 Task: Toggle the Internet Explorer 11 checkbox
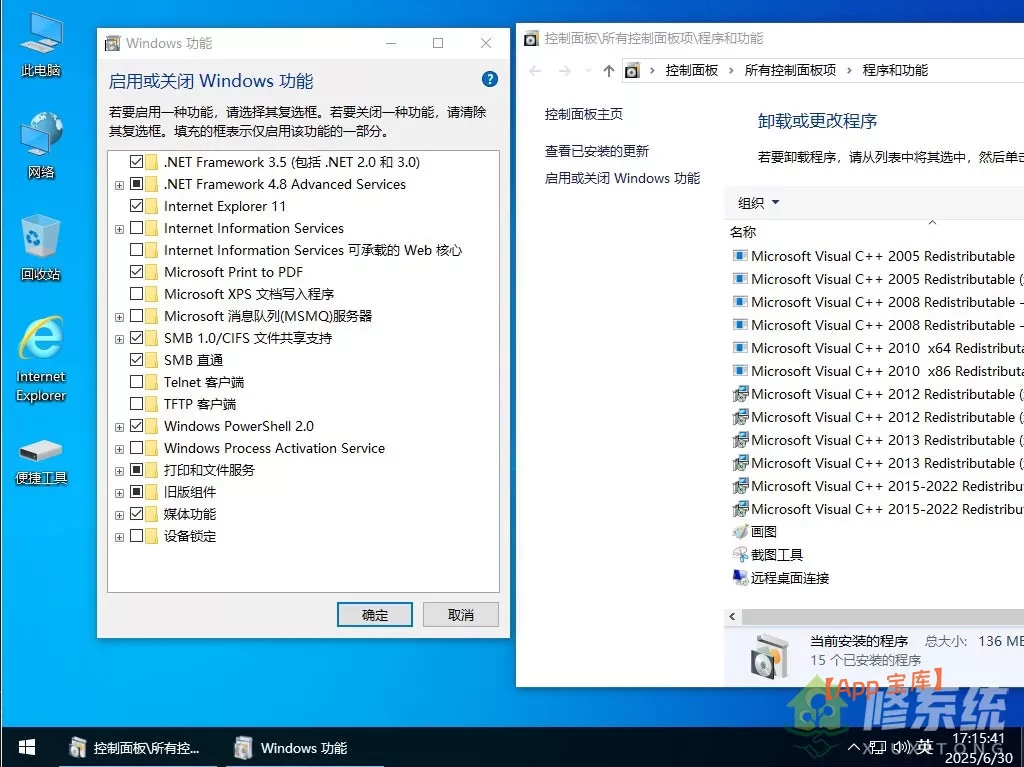coord(137,206)
